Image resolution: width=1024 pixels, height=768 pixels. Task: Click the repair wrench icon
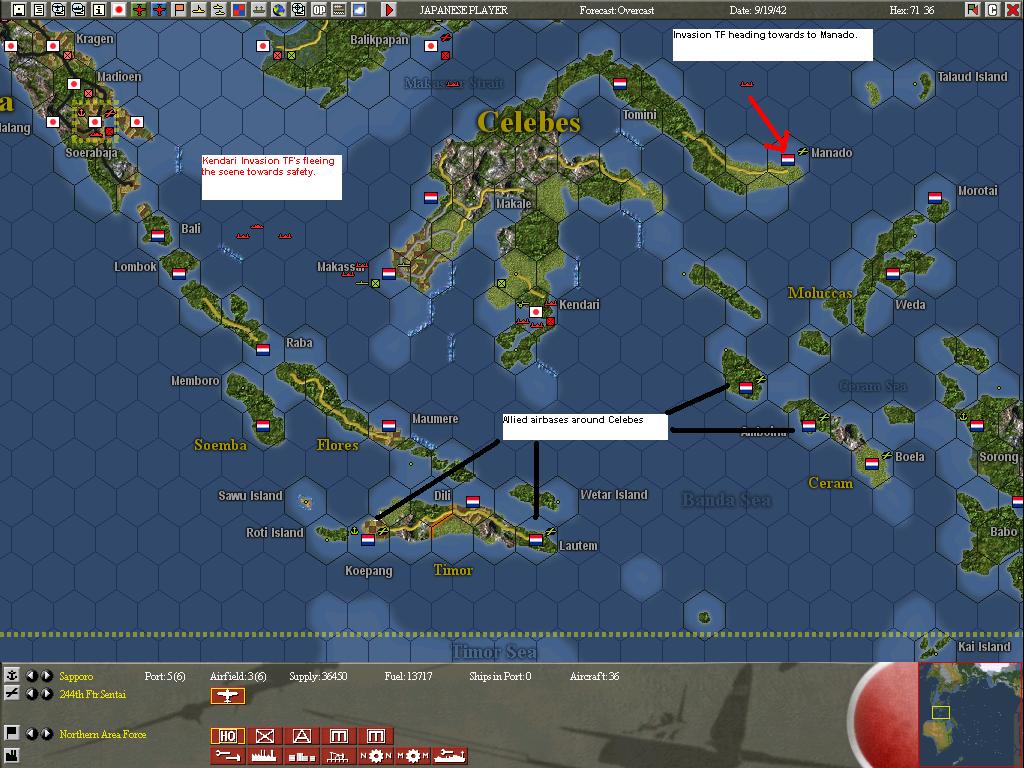tap(227, 756)
